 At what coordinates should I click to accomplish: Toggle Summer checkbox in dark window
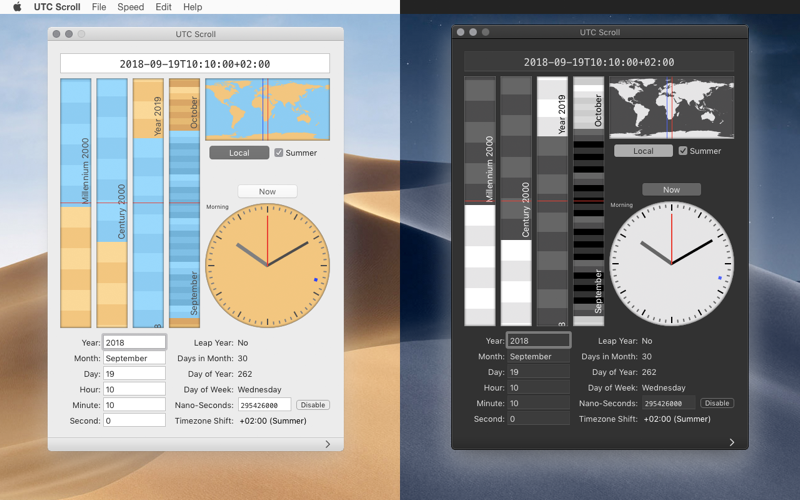click(683, 151)
